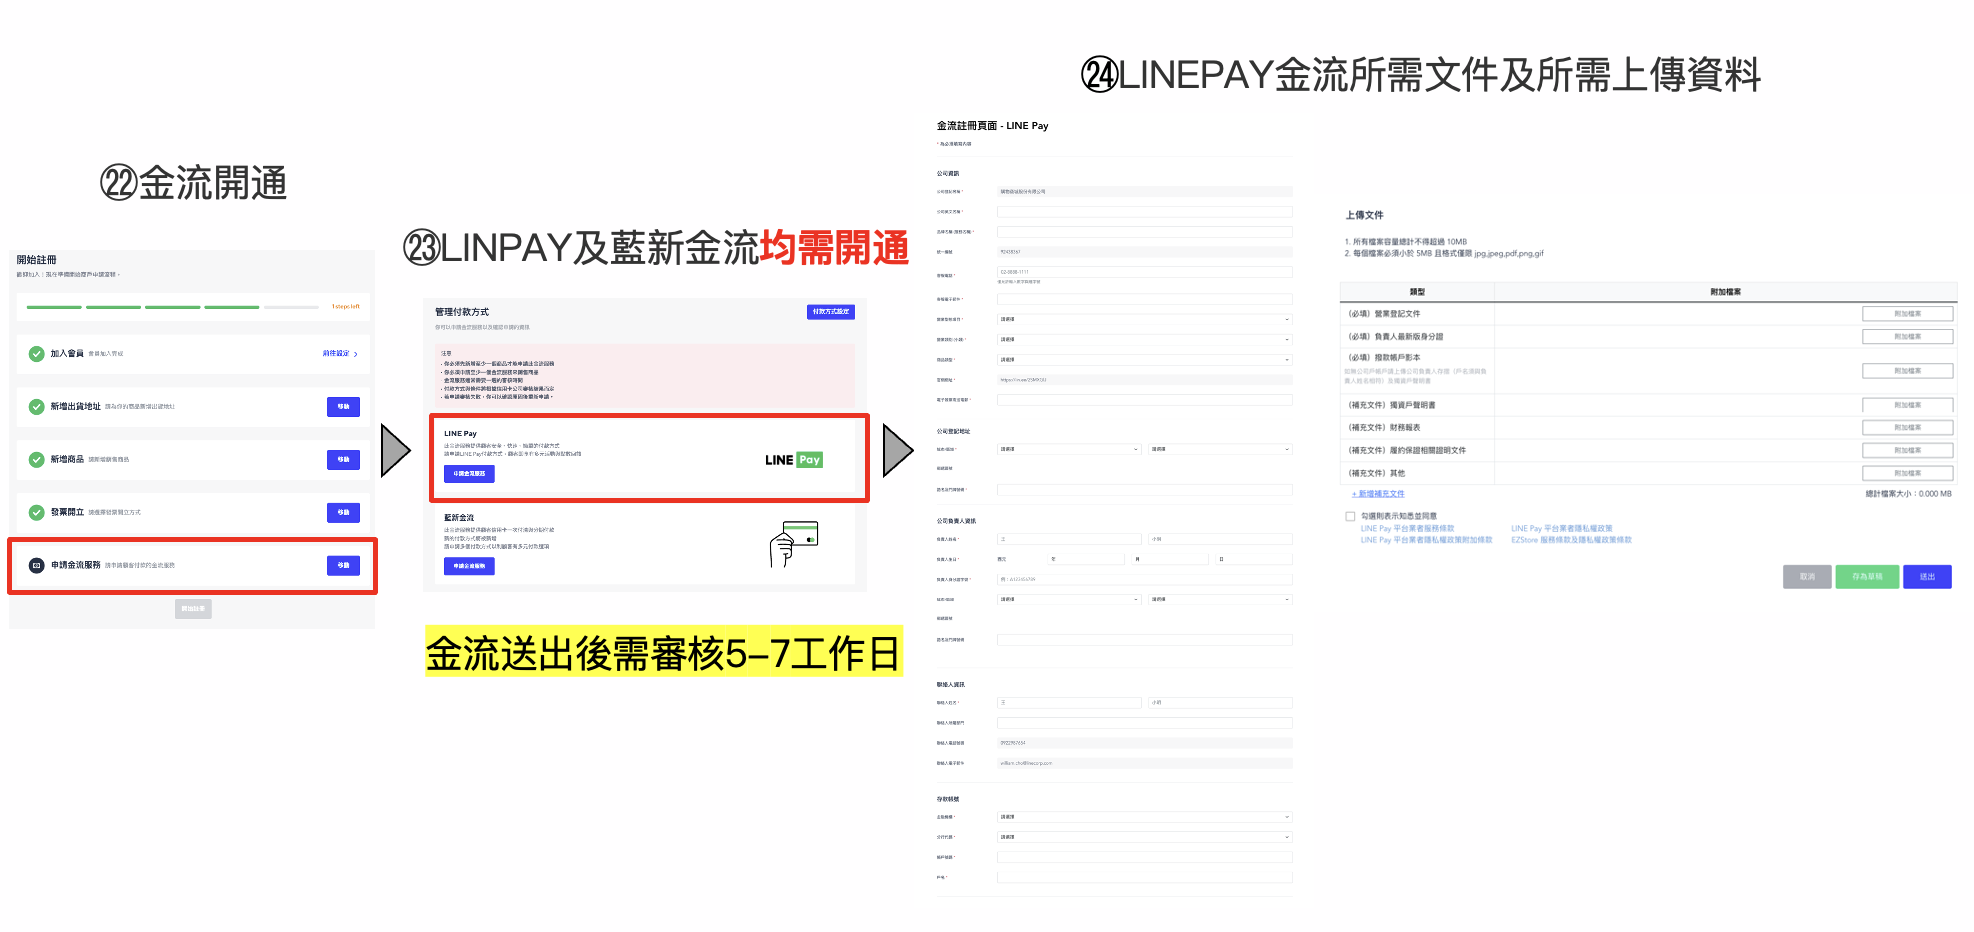Viewport: 1974px width, 932px height.
Task: Click the grey 取消 button
Action: (x=1807, y=577)
